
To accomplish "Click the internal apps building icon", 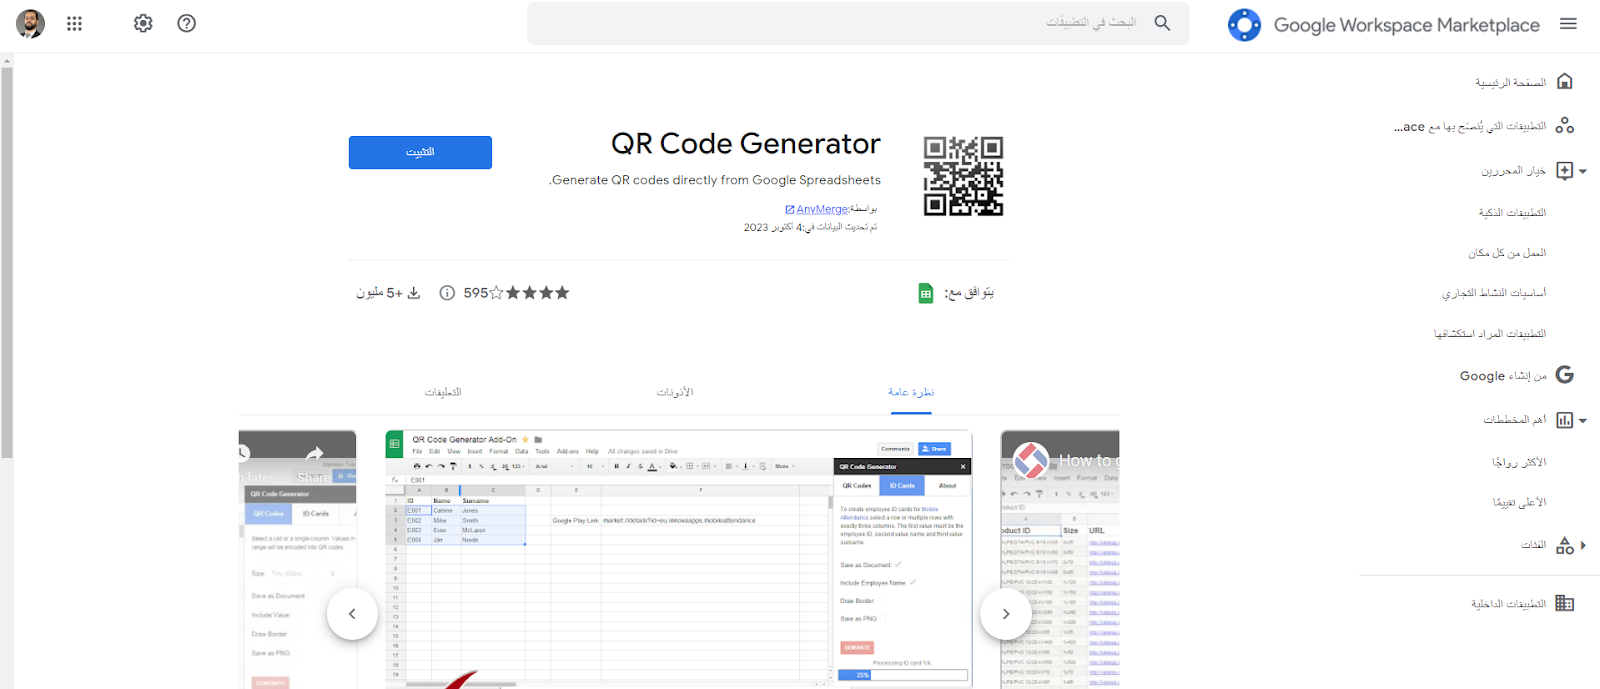I will (1565, 603).
